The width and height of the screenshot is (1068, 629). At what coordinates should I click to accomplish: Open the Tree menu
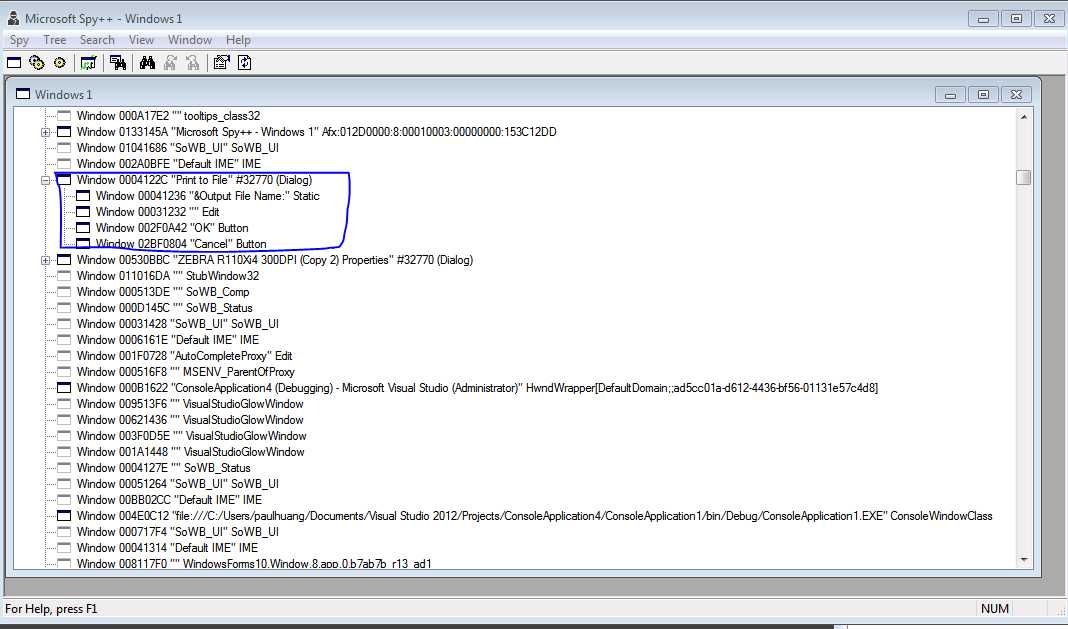tap(54, 40)
